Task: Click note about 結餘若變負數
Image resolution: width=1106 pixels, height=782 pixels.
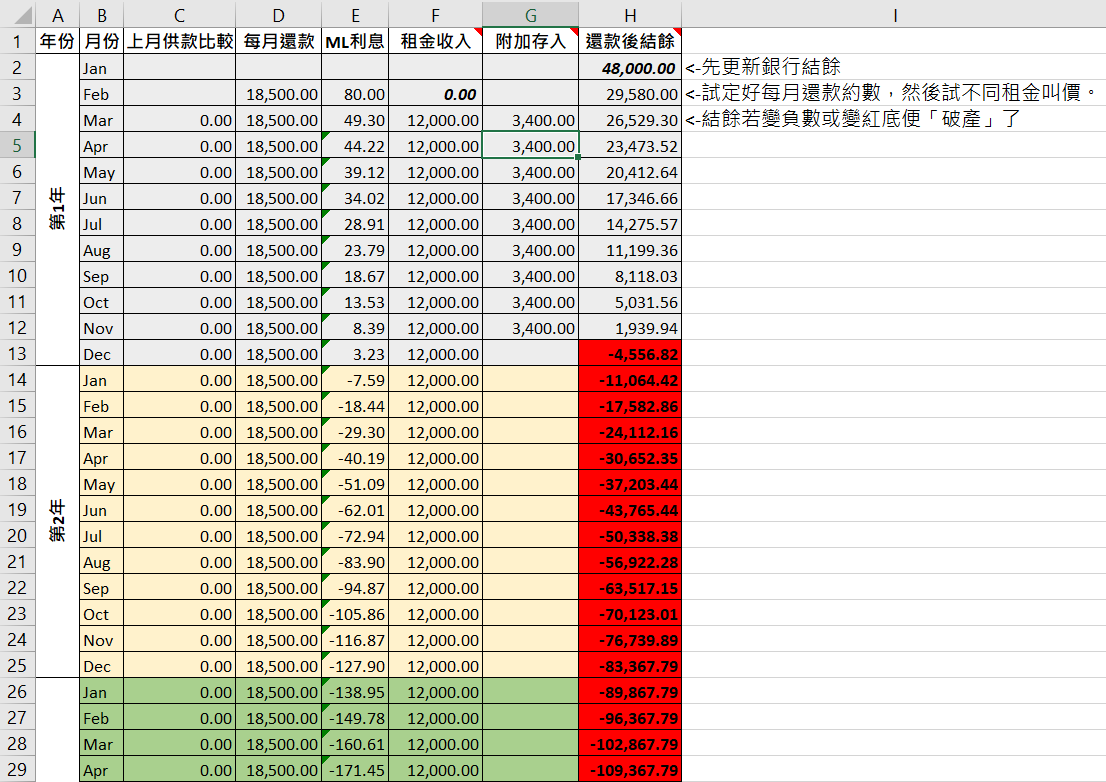Action: [853, 119]
